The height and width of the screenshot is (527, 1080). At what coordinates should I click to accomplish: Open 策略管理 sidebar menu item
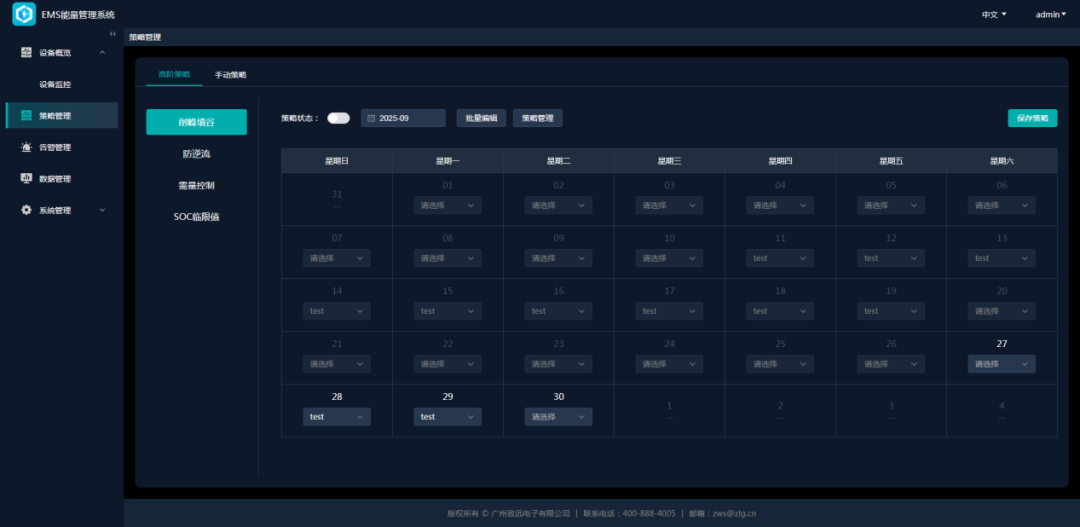click(x=62, y=116)
